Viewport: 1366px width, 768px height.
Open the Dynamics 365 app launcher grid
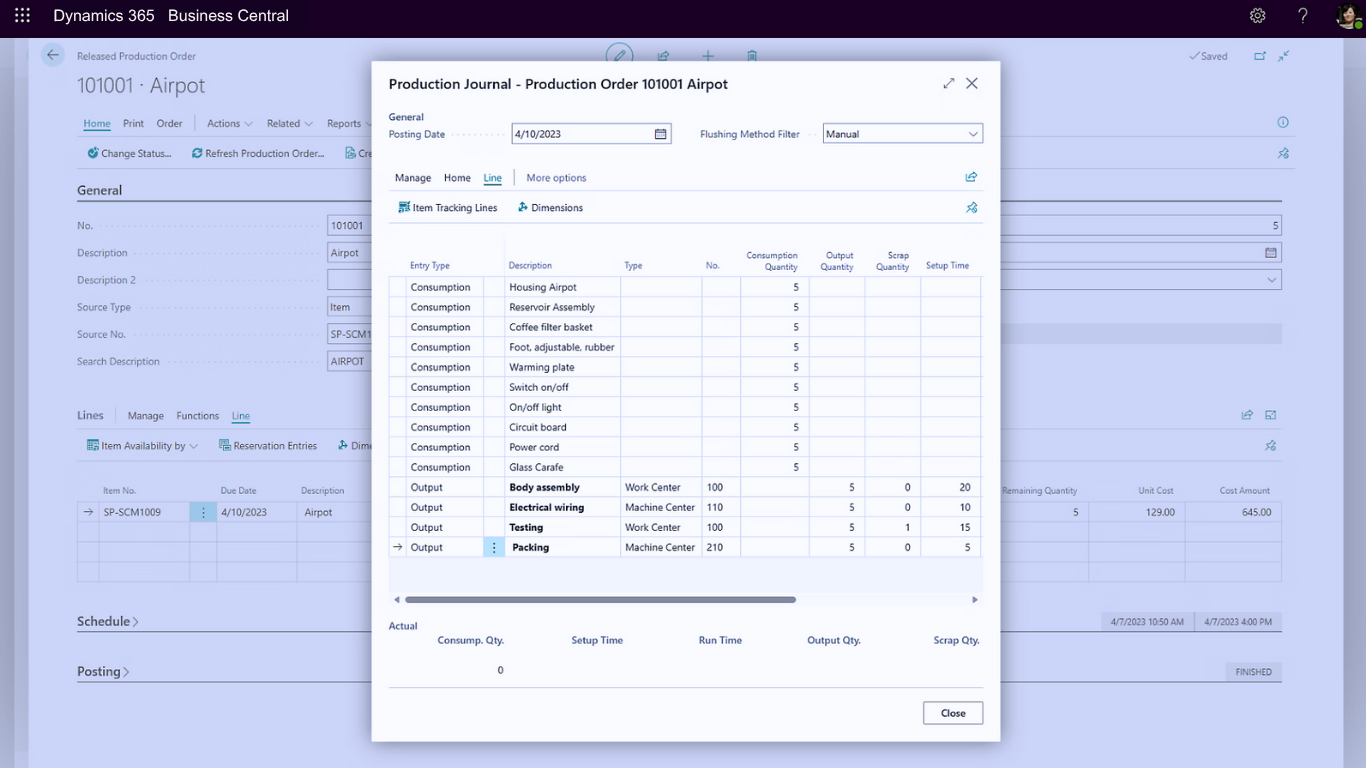coord(21,15)
